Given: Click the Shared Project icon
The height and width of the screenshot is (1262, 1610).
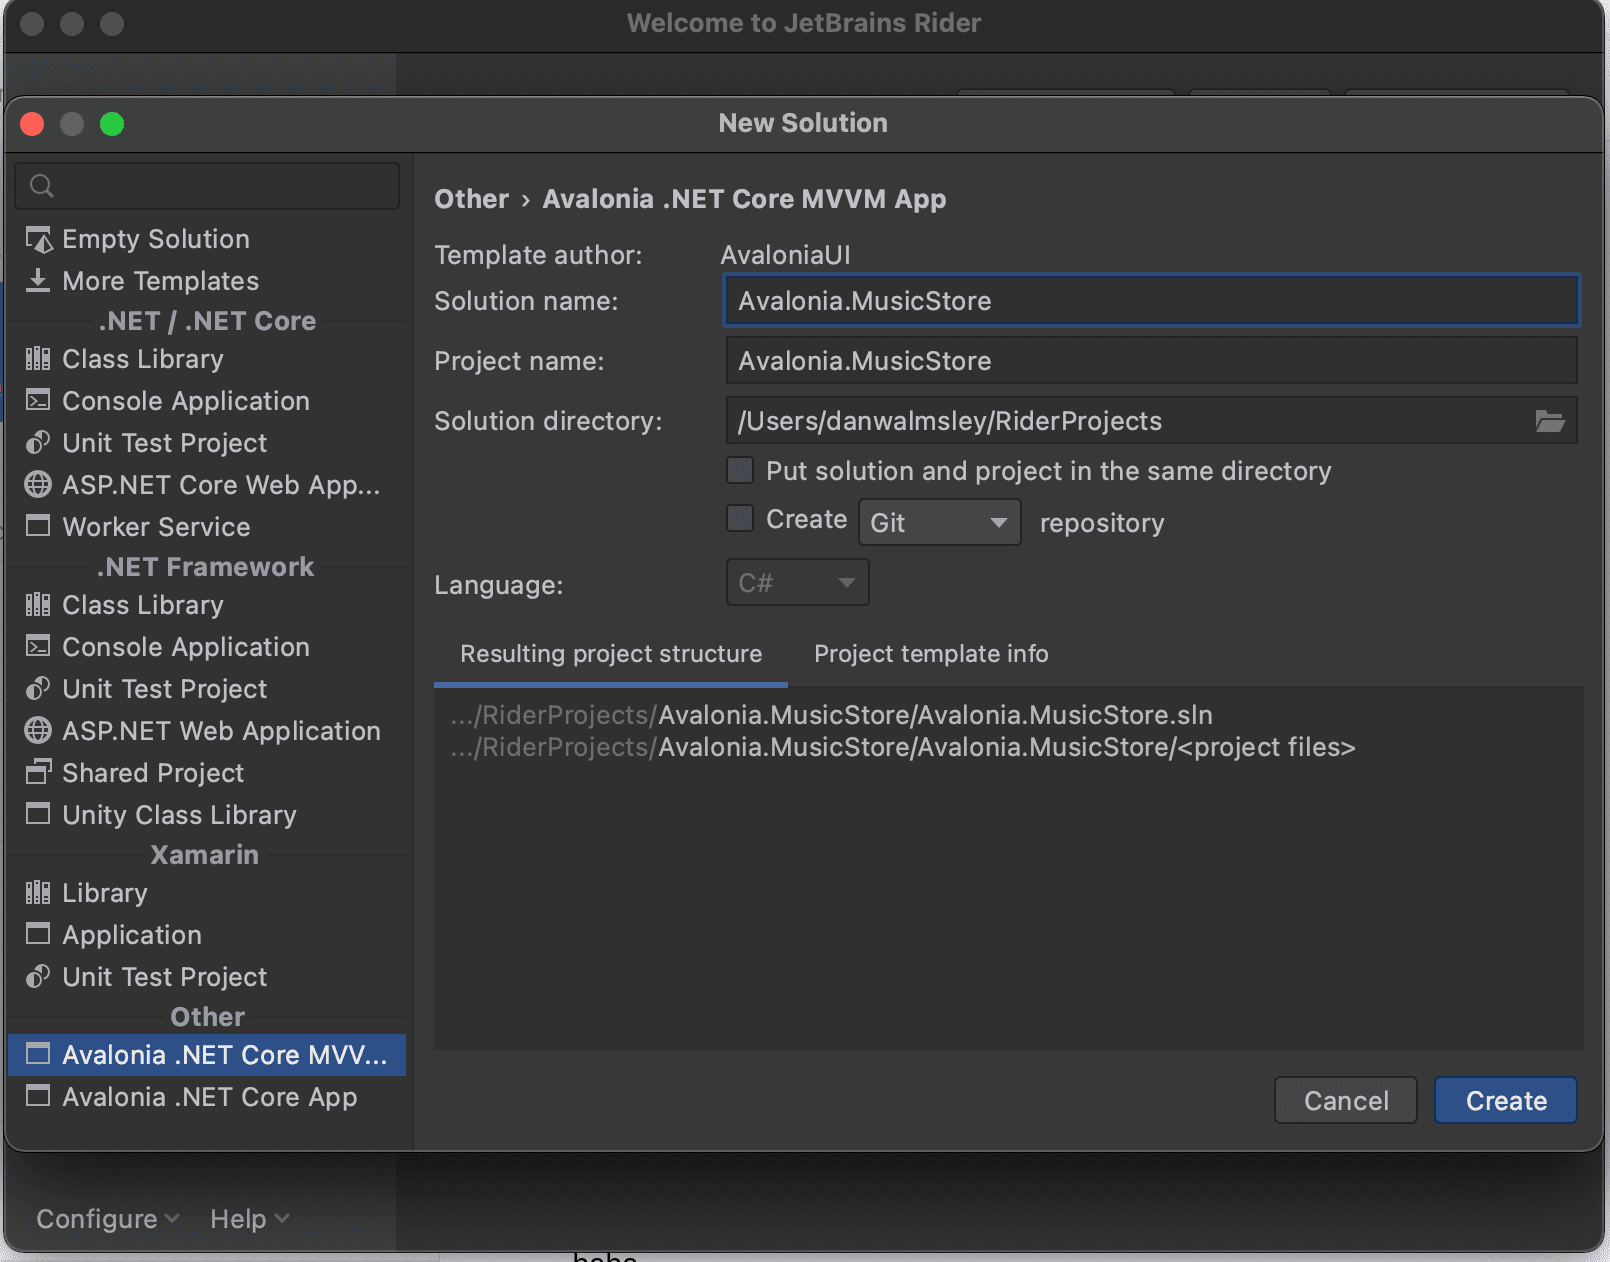Looking at the screenshot, I should pyautogui.click(x=38, y=773).
